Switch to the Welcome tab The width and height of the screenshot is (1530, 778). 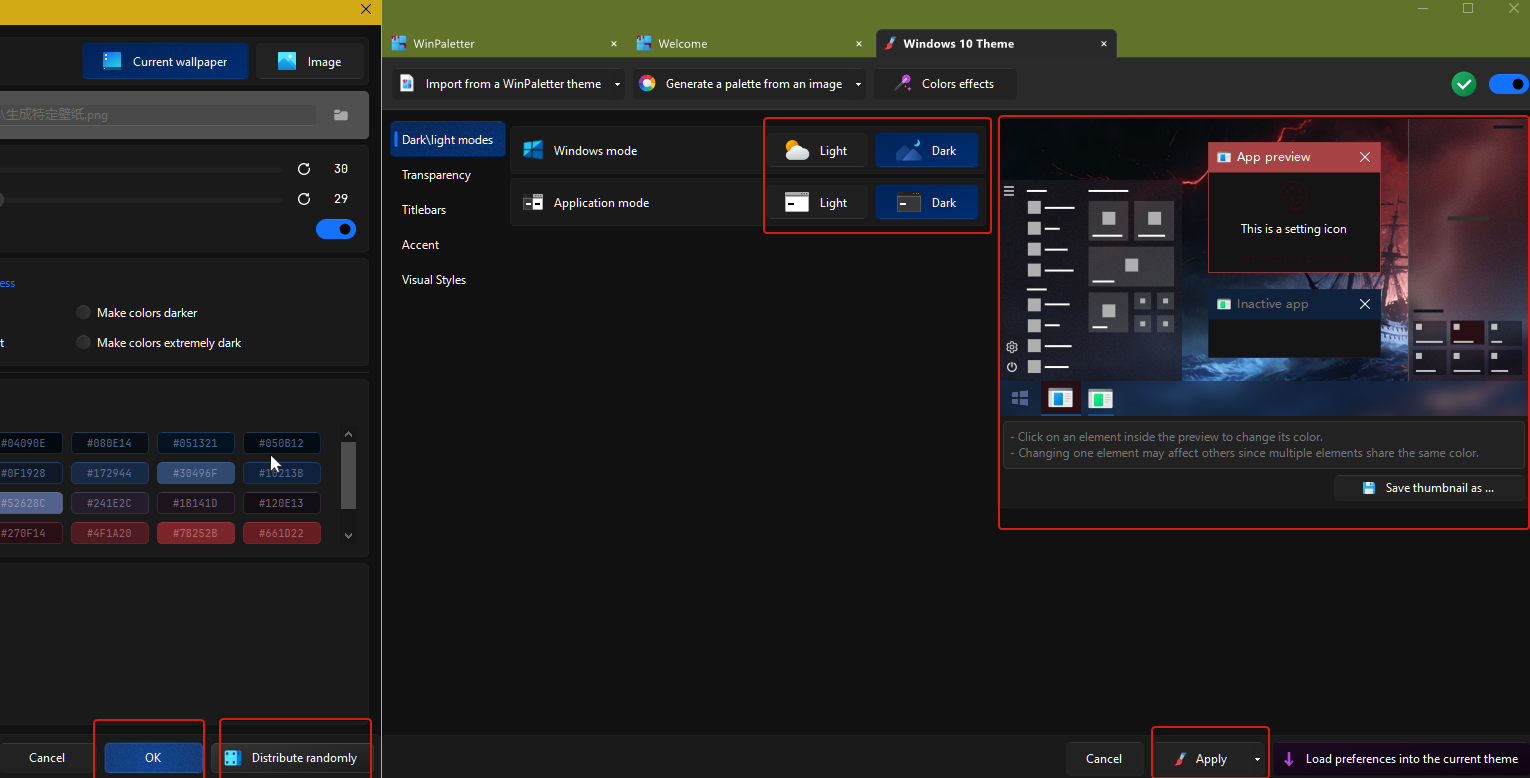pos(683,44)
